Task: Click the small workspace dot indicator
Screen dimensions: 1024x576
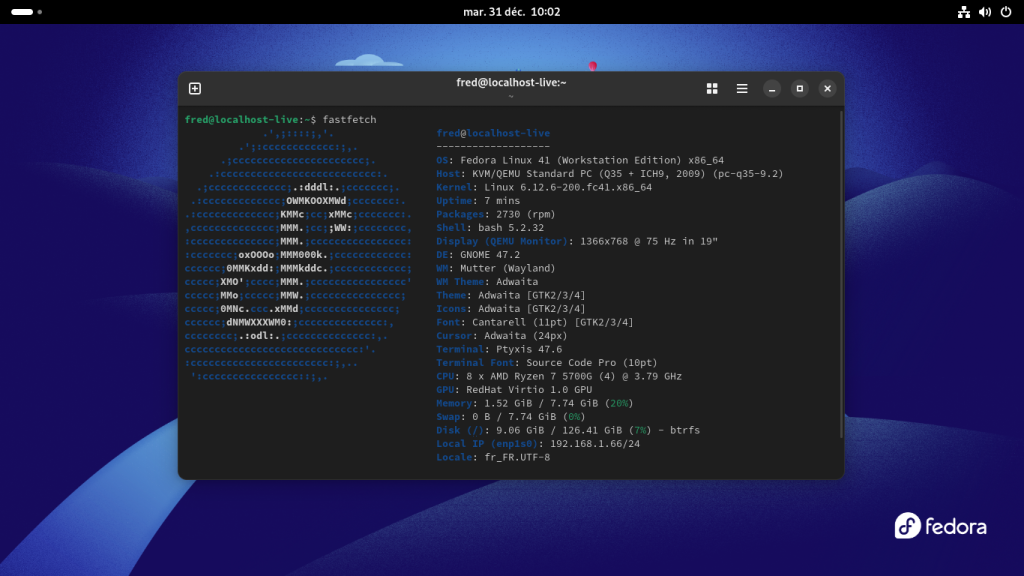Action: tap(40, 12)
